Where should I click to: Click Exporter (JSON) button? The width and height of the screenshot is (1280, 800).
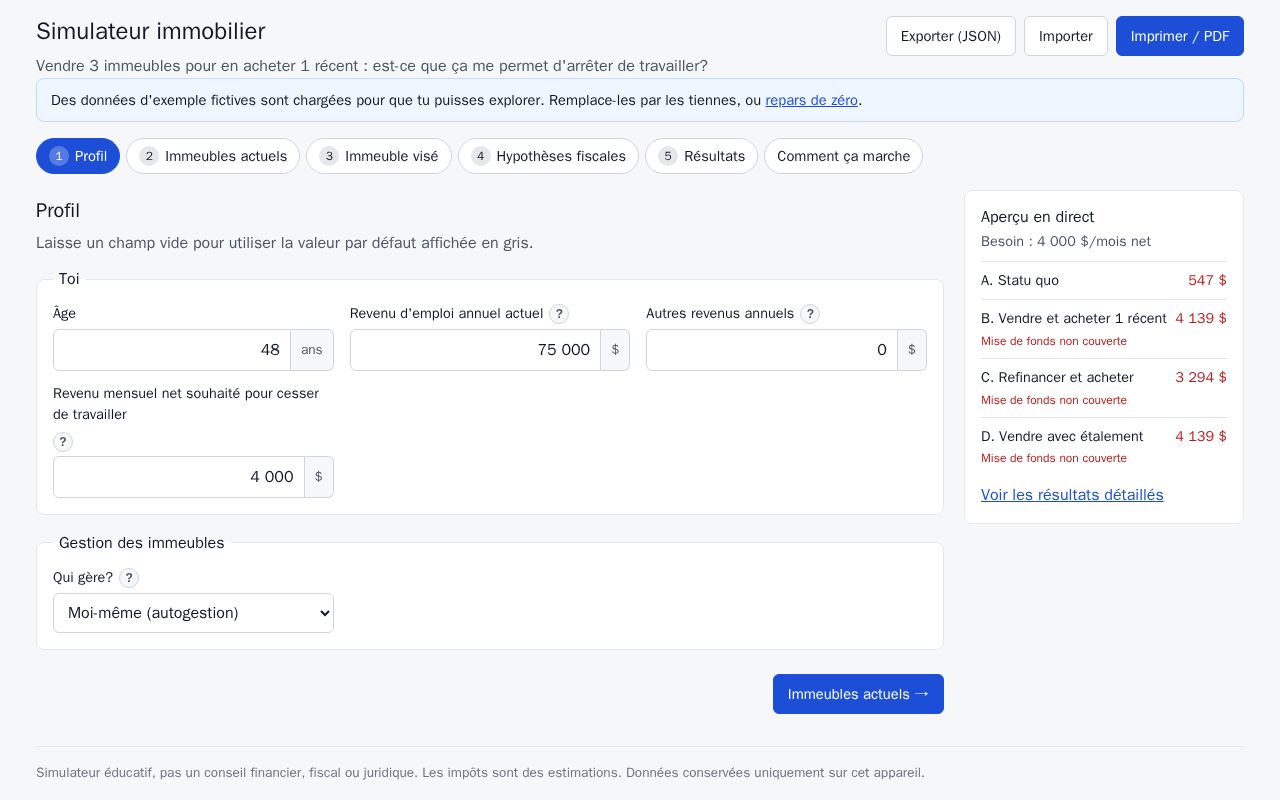click(951, 36)
